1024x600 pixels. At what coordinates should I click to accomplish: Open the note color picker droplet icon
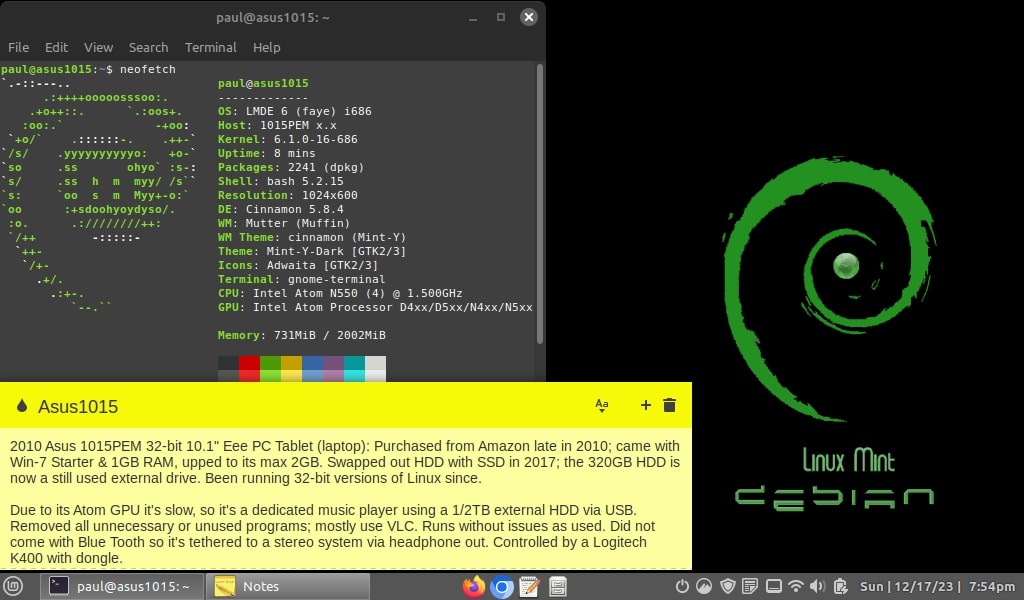point(22,406)
